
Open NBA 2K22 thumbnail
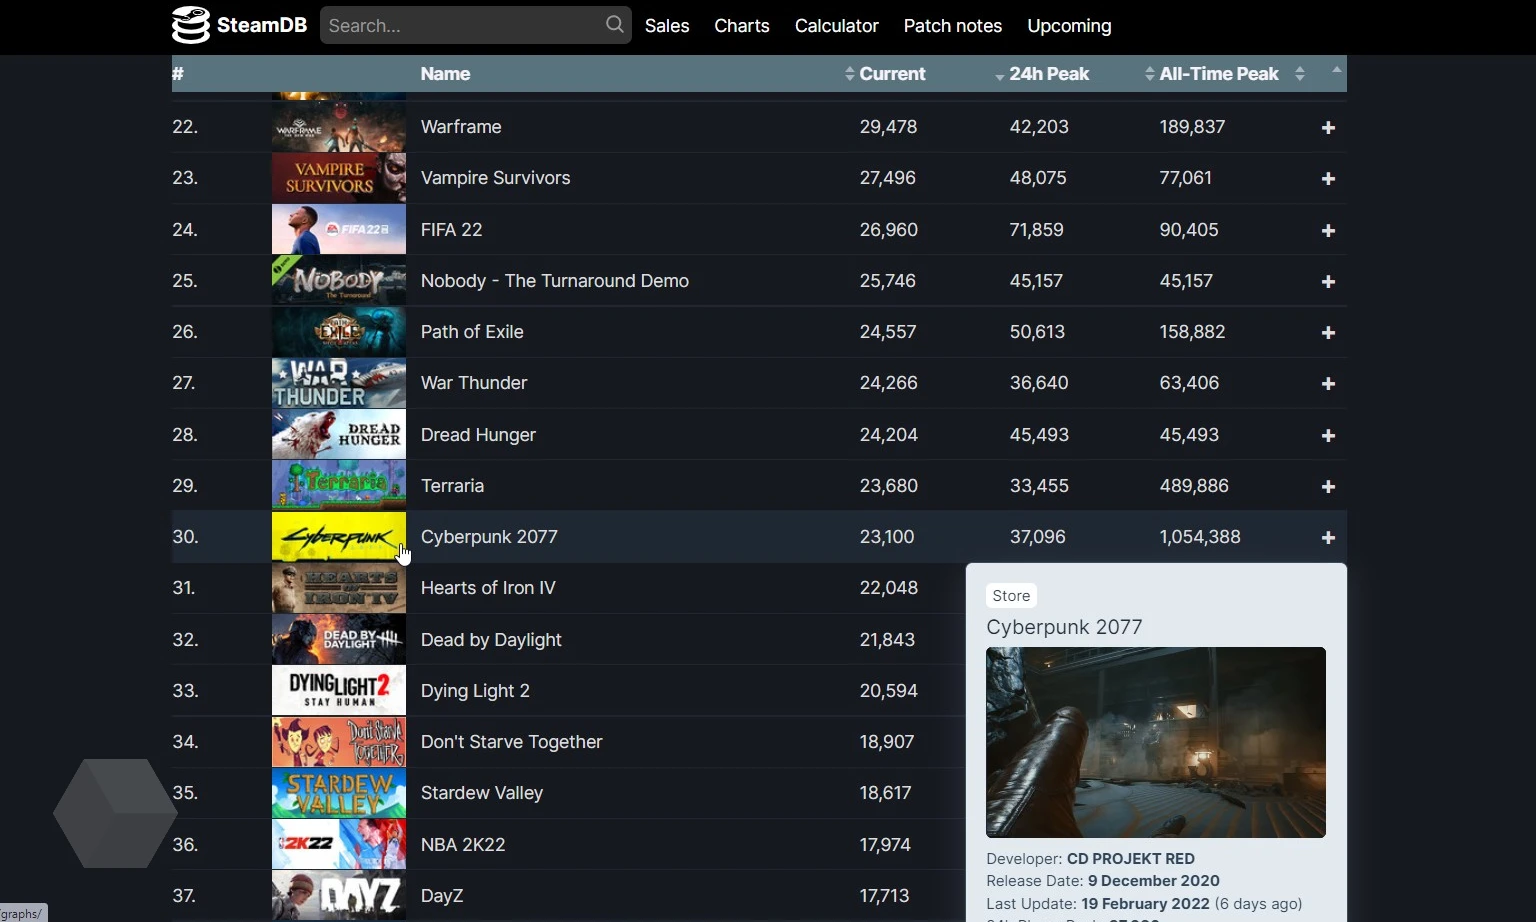[339, 844]
